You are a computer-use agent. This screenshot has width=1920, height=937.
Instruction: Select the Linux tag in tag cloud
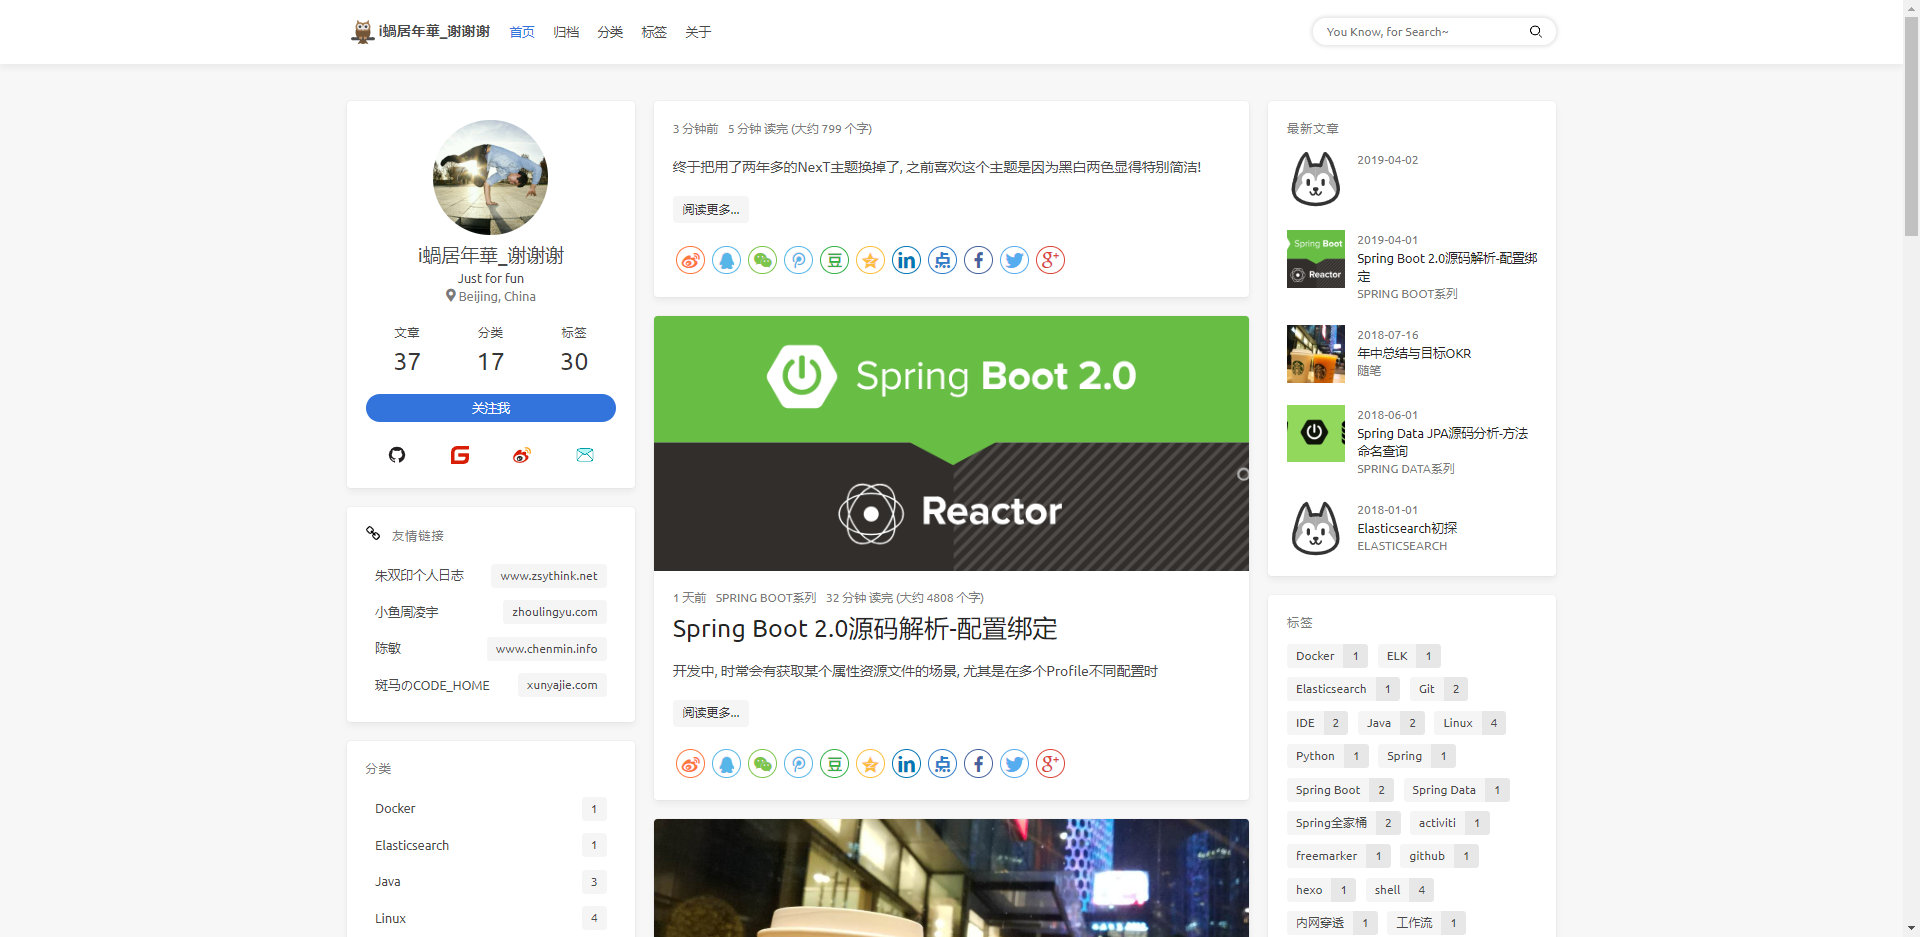point(1457,723)
